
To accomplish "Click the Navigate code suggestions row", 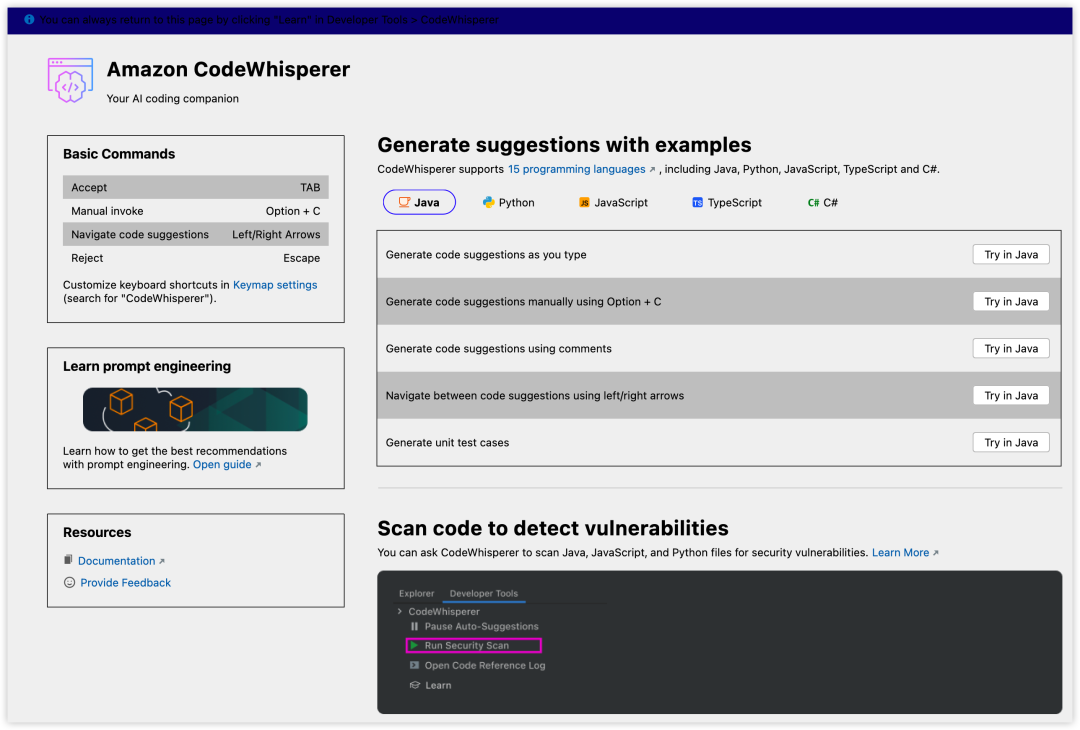I will pos(196,234).
